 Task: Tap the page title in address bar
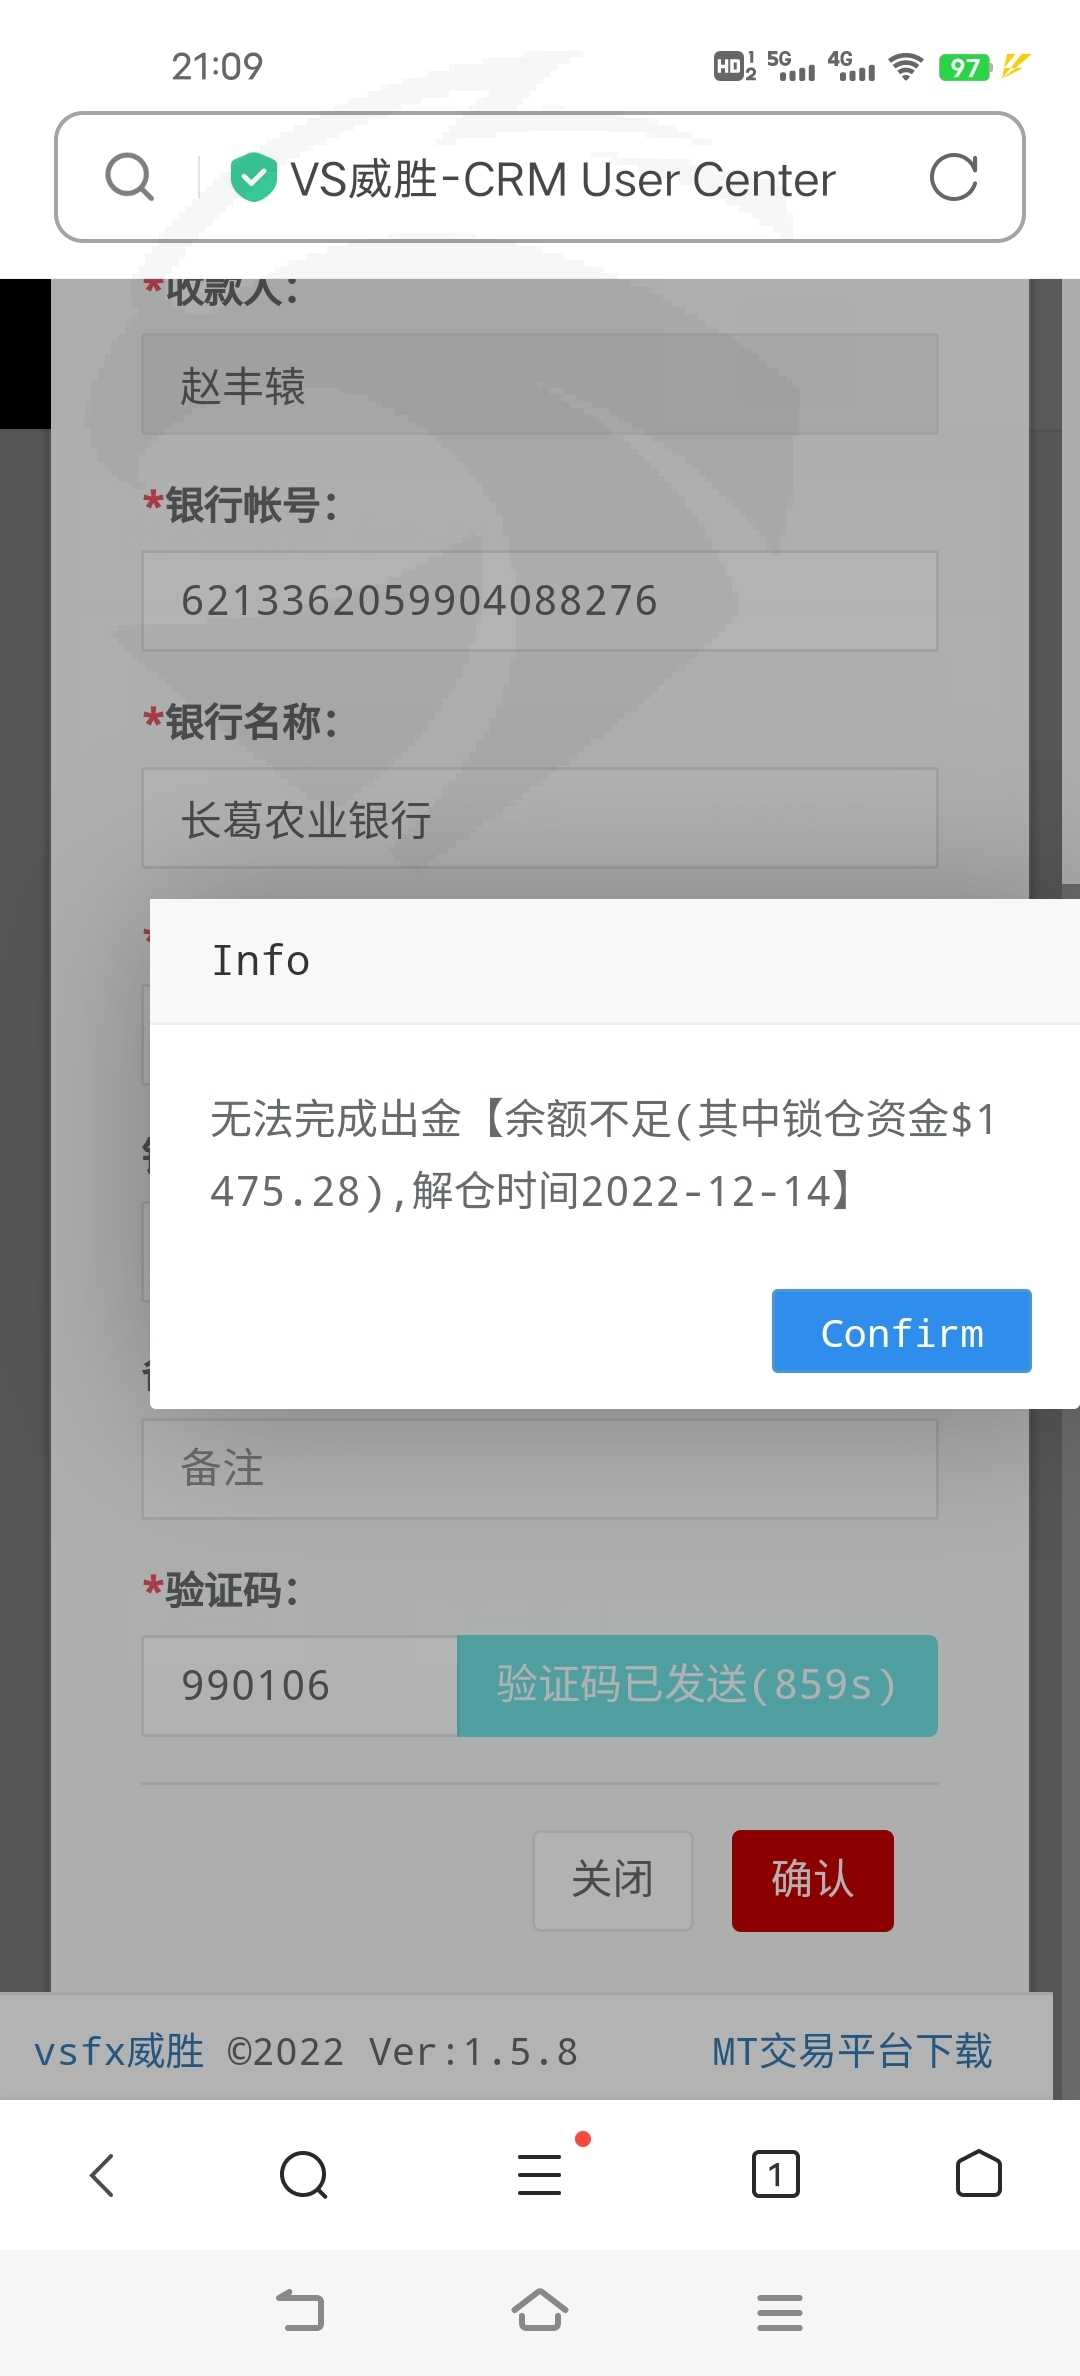[563, 180]
